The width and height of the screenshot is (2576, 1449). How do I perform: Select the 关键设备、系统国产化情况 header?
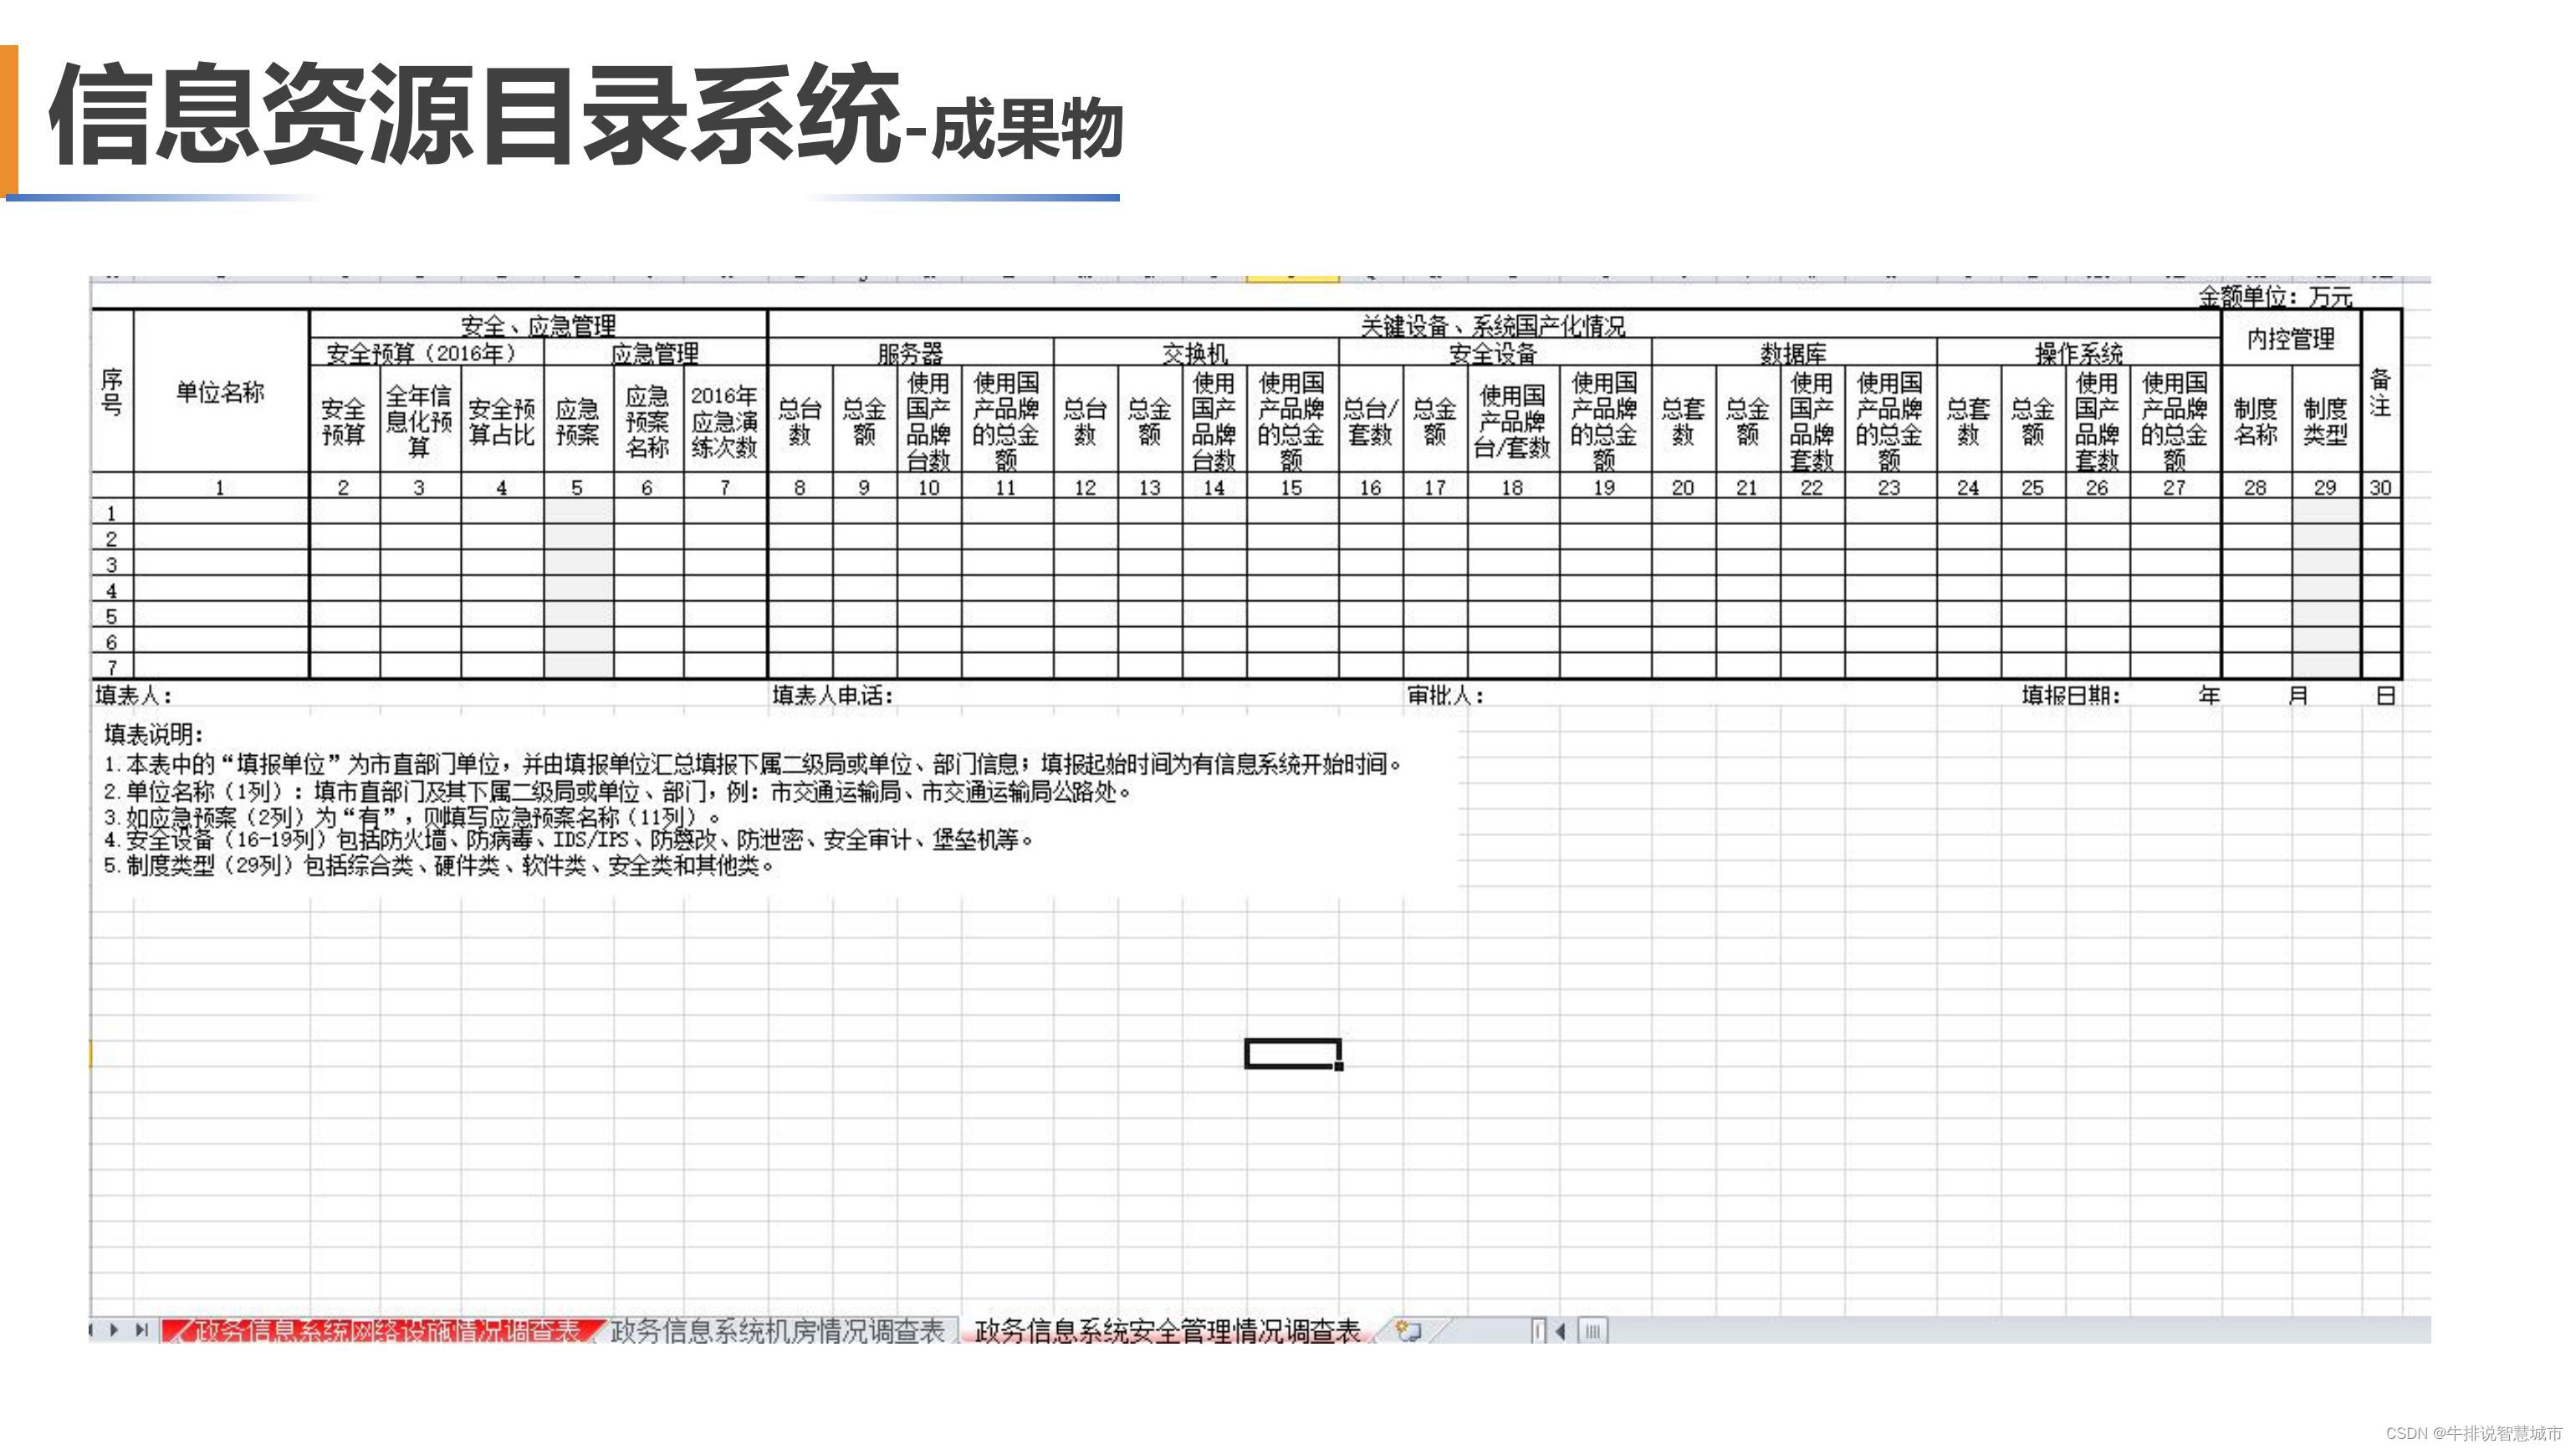click(x=1493, y=325)
